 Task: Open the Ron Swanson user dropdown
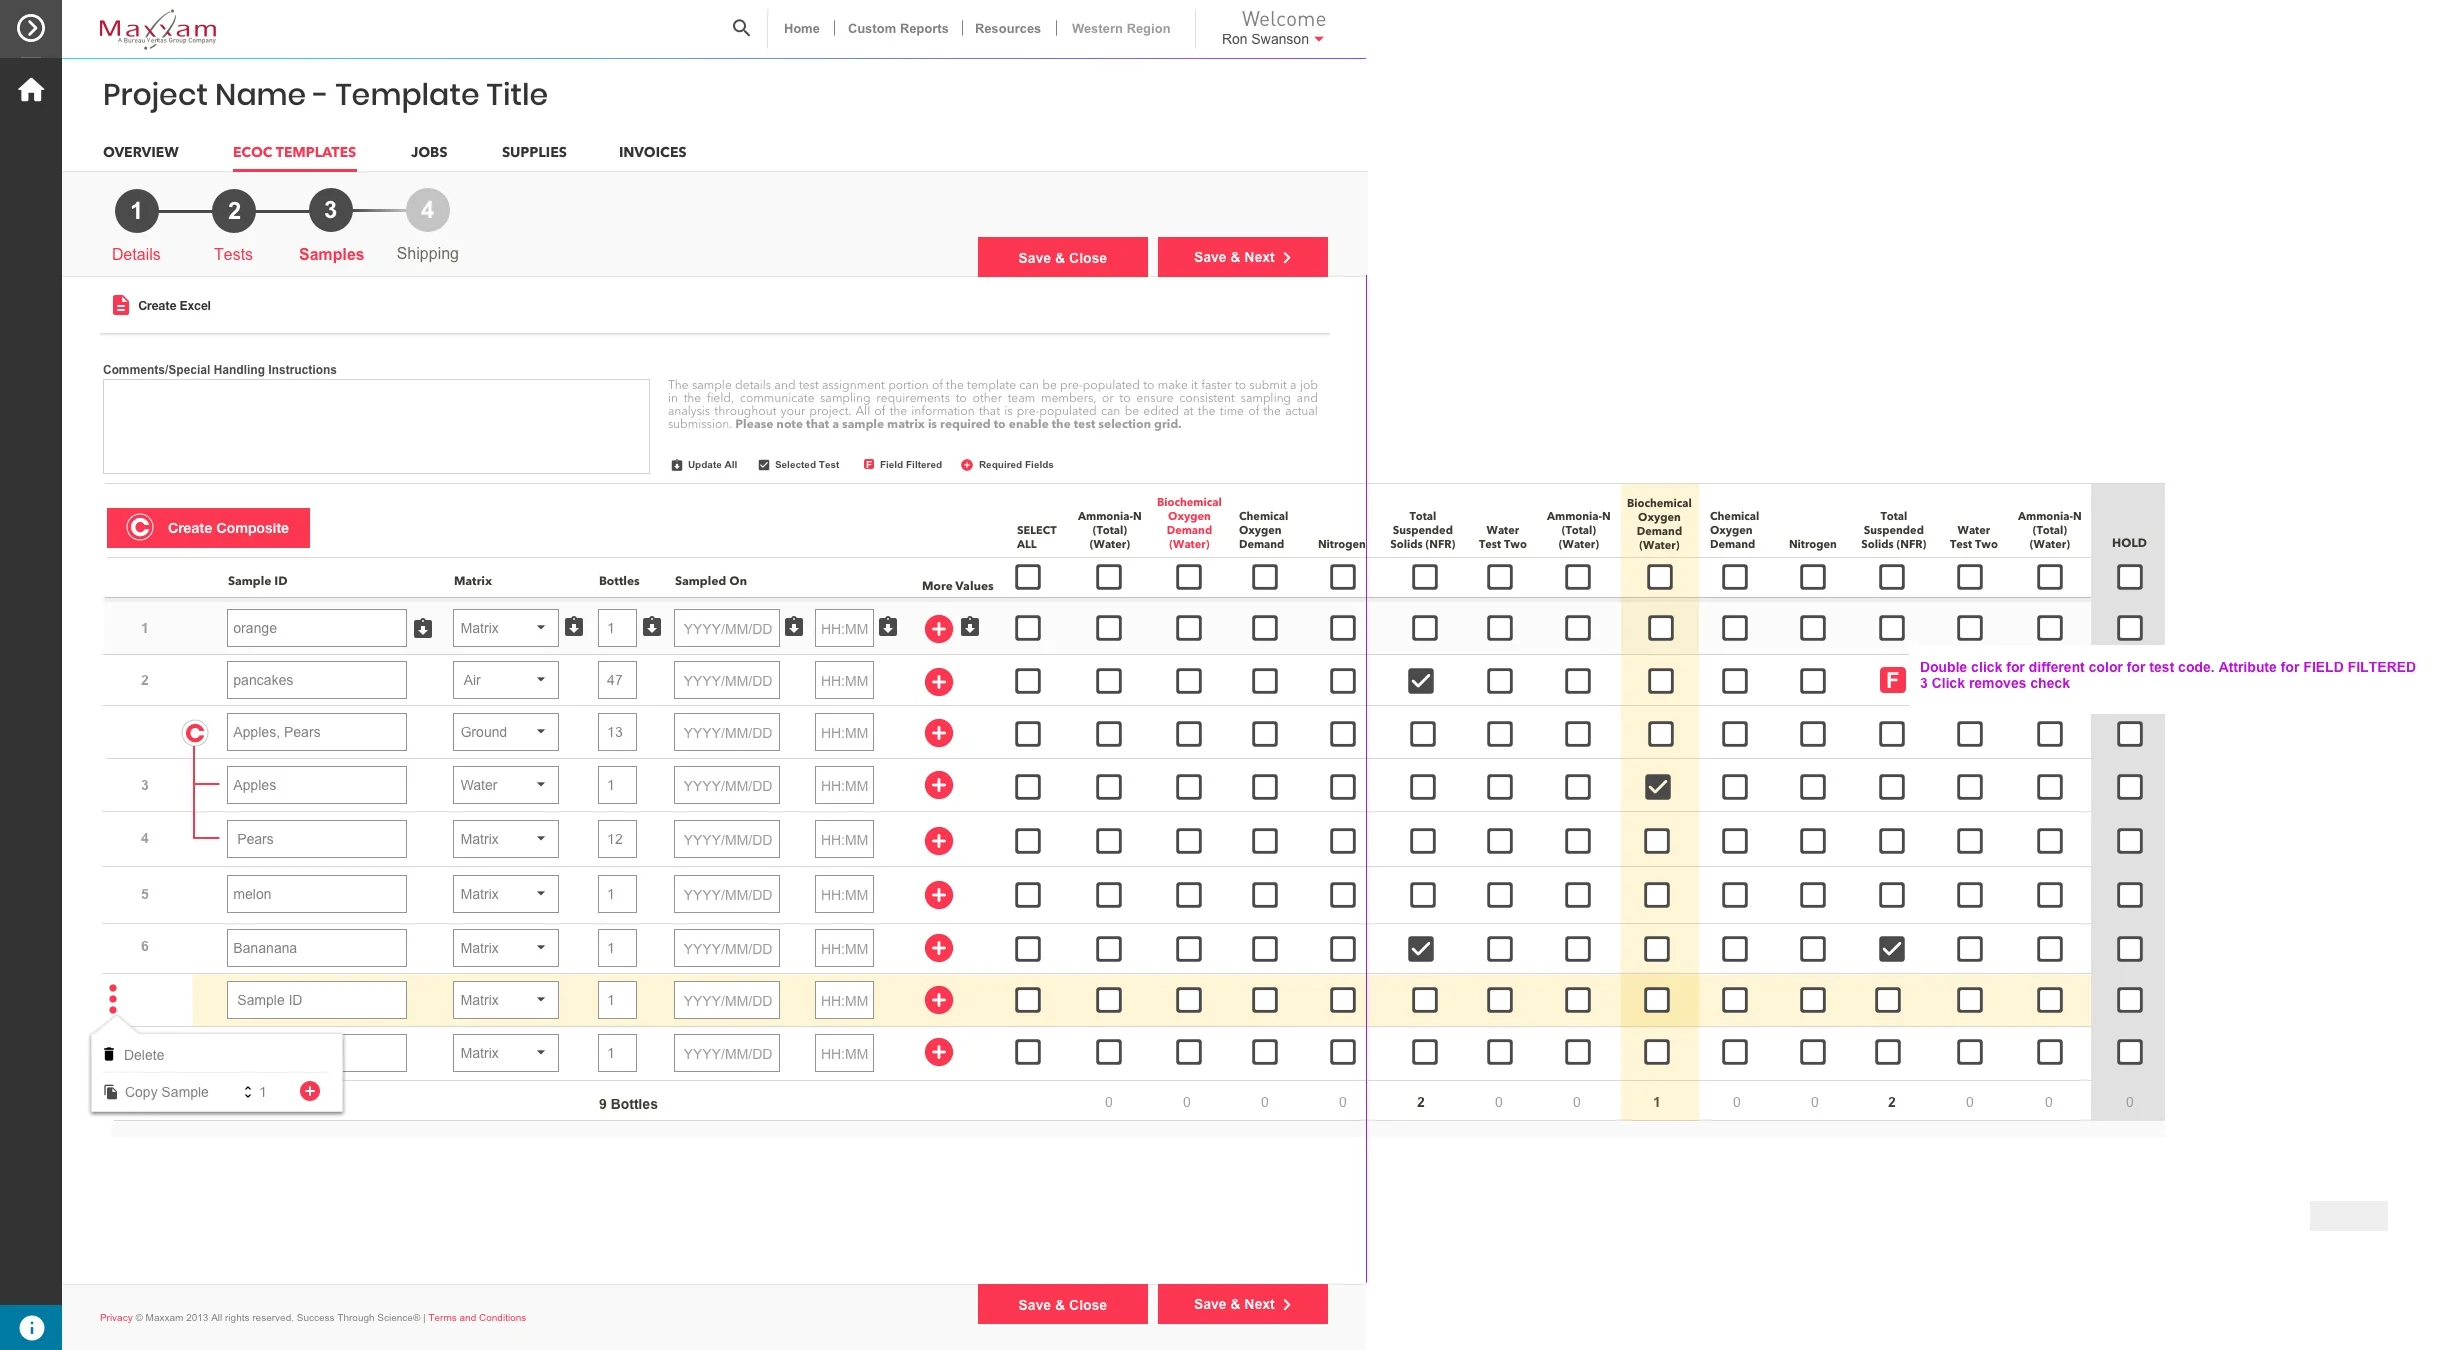point(1272,39)
